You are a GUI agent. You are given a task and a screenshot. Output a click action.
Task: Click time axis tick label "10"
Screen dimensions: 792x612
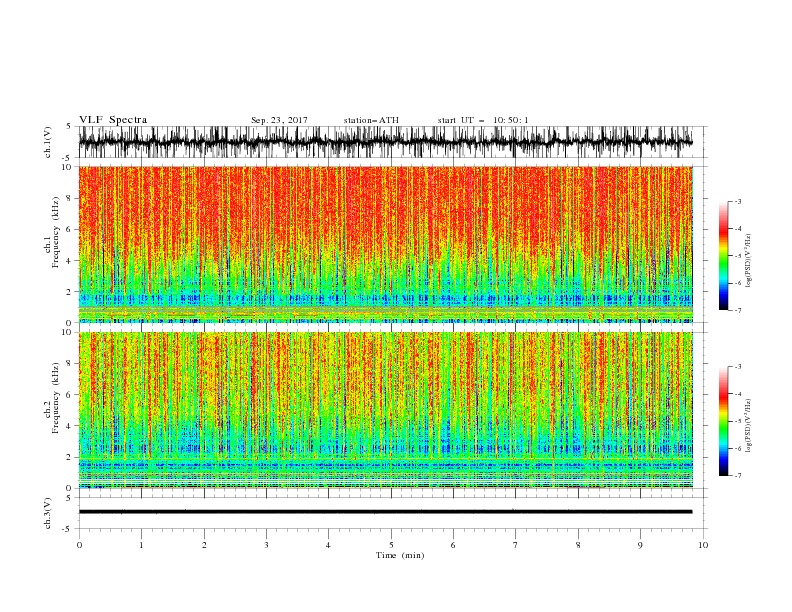(703, 545)
